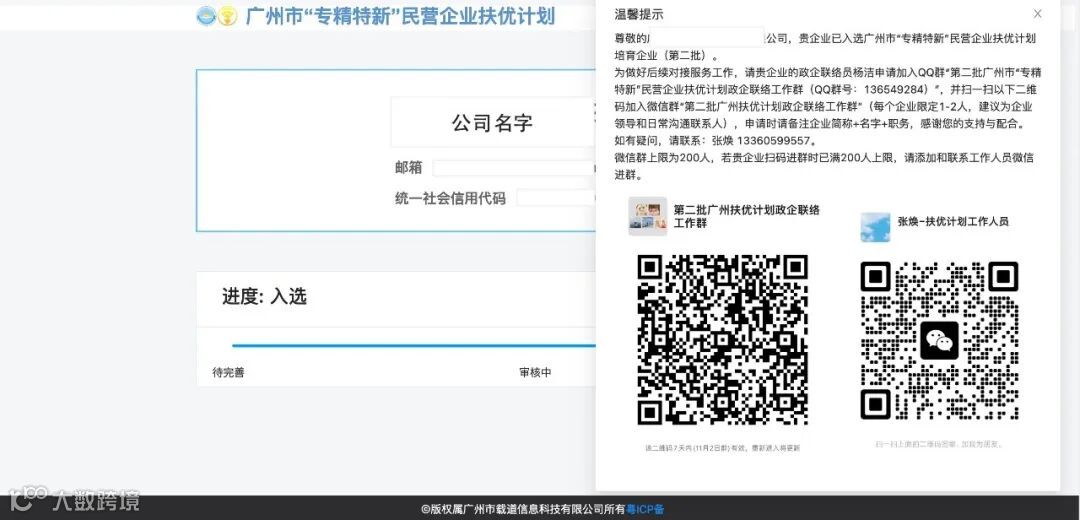This screenshot has height=520, width=1080.
Task: Click the blue globe logo icon in the header
Action: pos(206,16)
